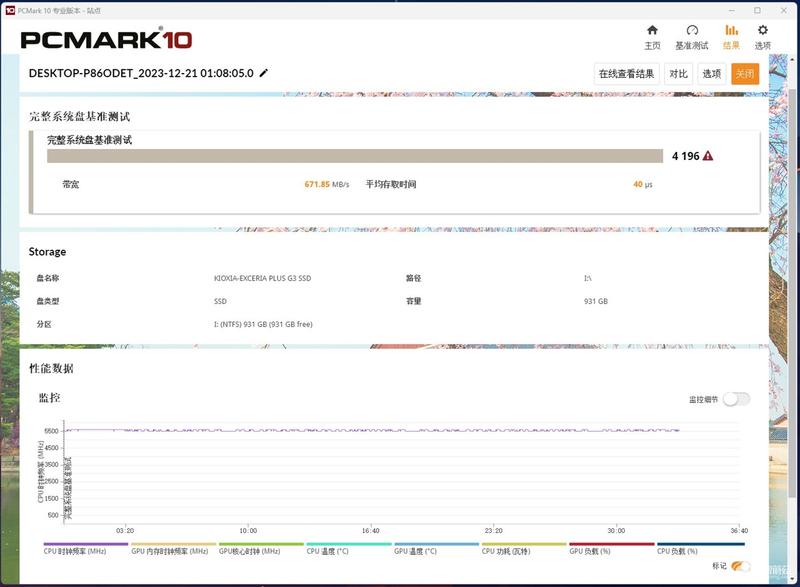Click the orange 关闭 button
This screenshot has width=800, height=587.
[x=745, y=74]
